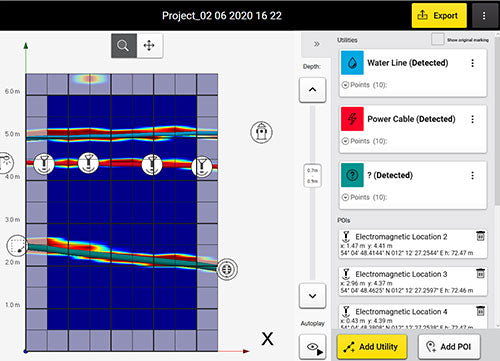Viewport: 500px width, 361px height.
Task: Click the second electromagnetic marker on power cable
Action: tap(88, 163)
